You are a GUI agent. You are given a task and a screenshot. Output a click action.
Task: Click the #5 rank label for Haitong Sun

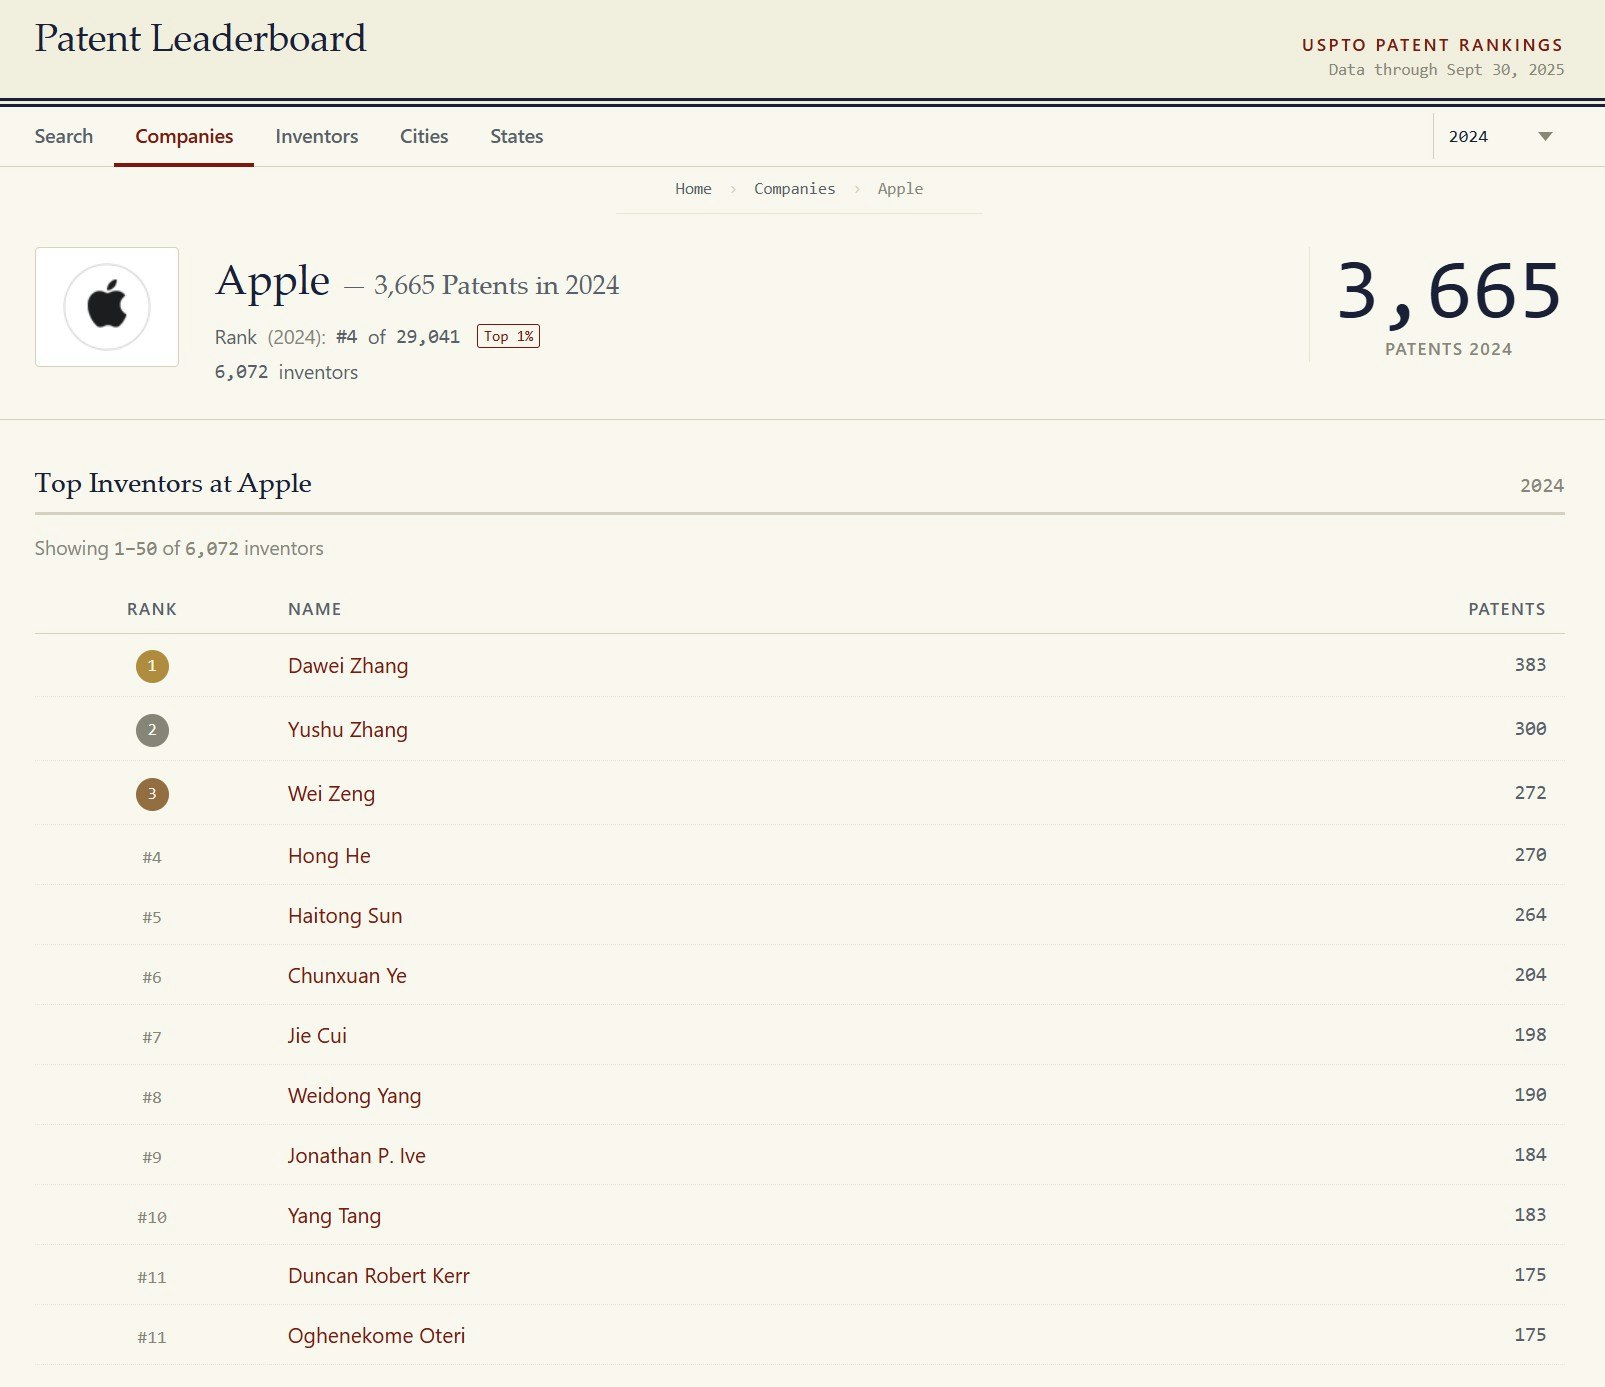(152, 917)
